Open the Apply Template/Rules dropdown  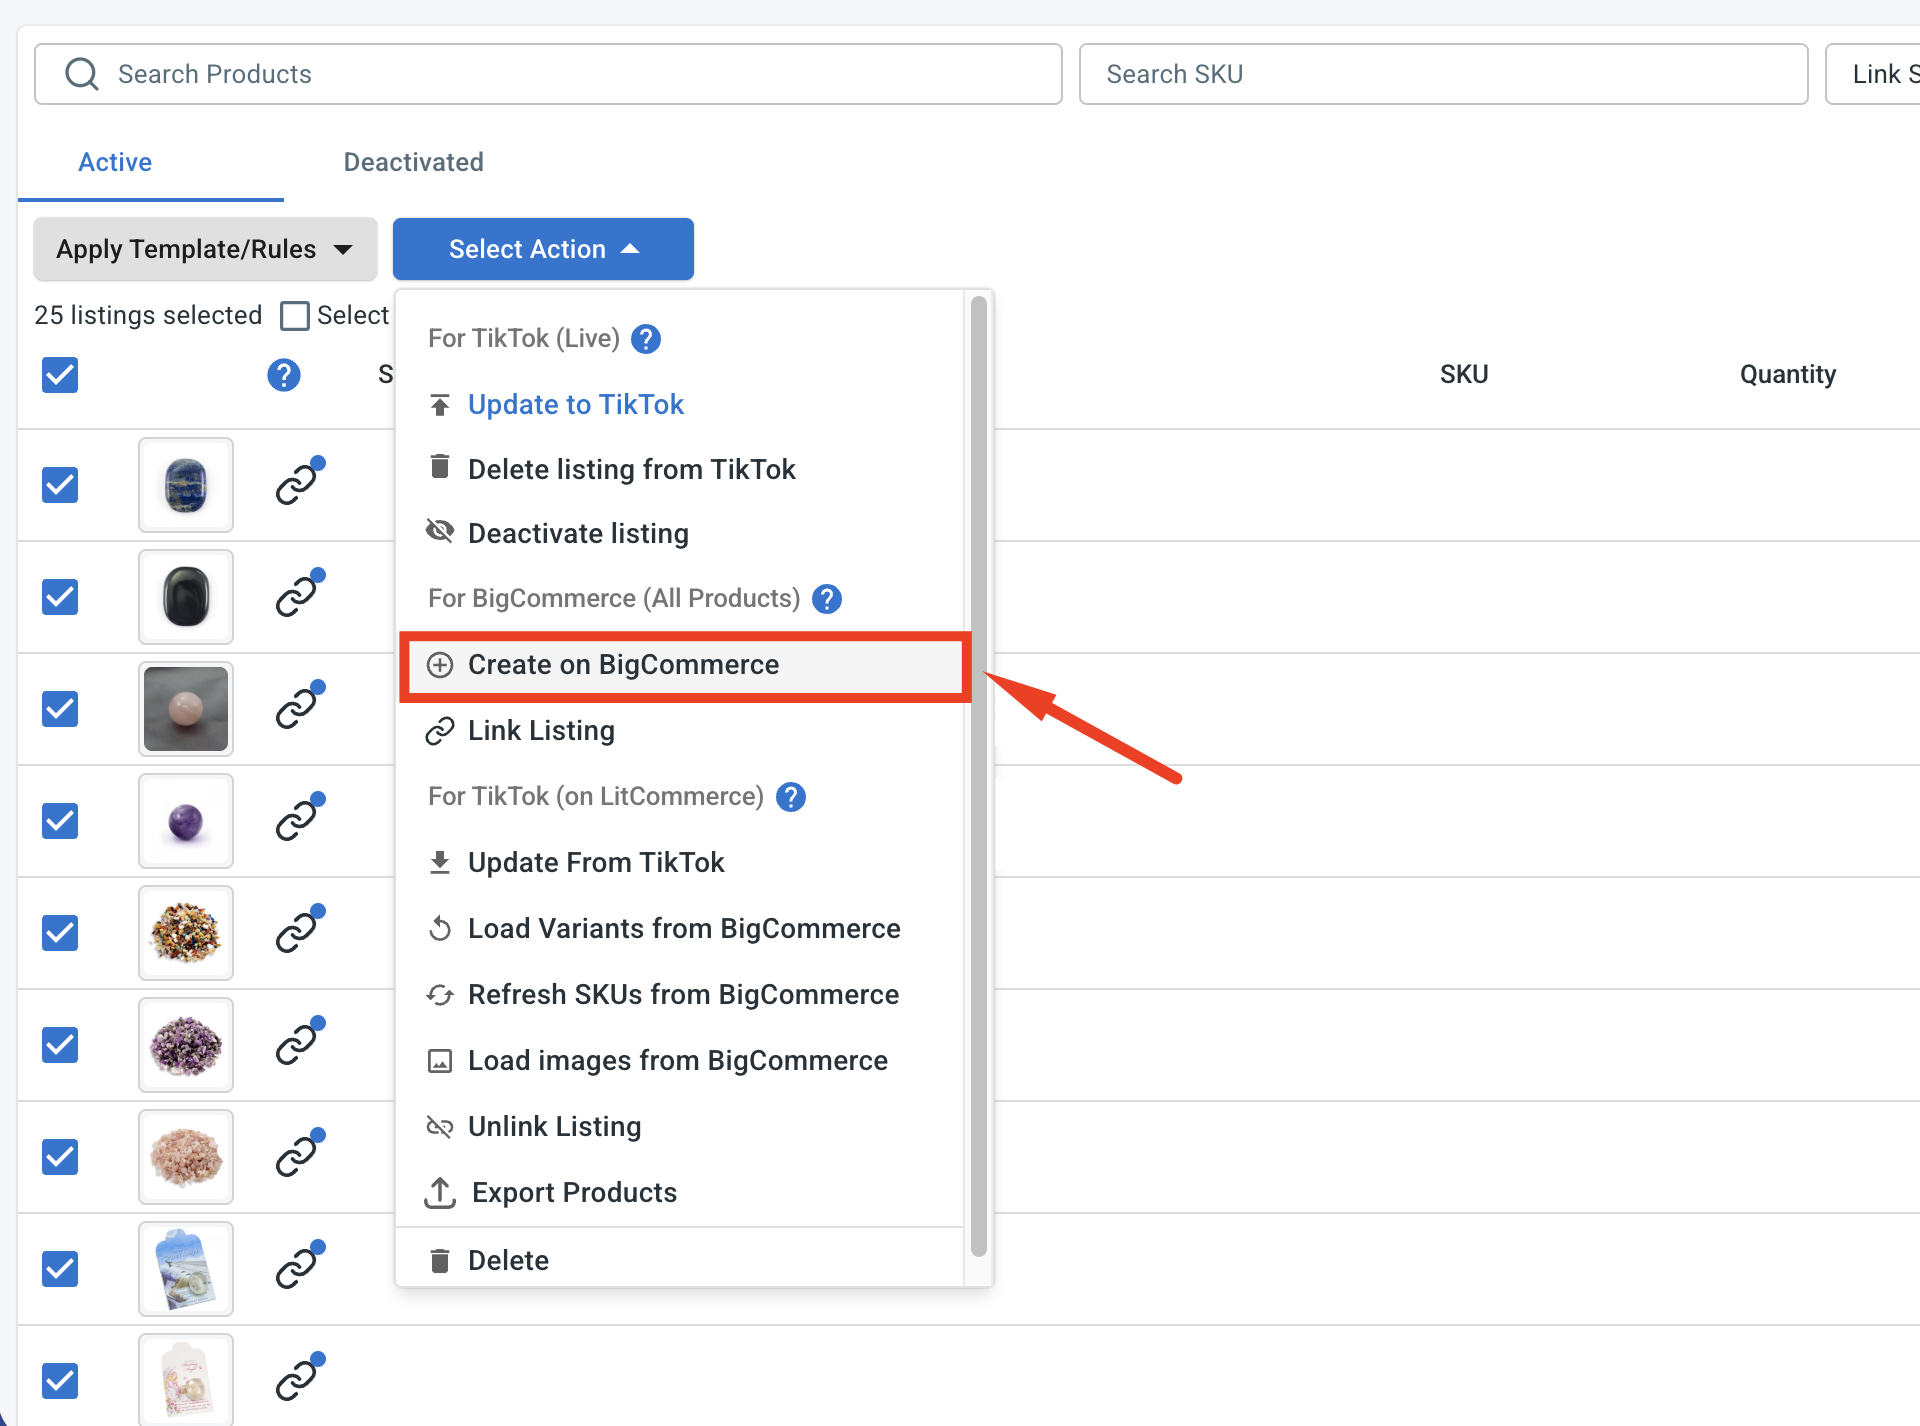(x=205, y=249)
